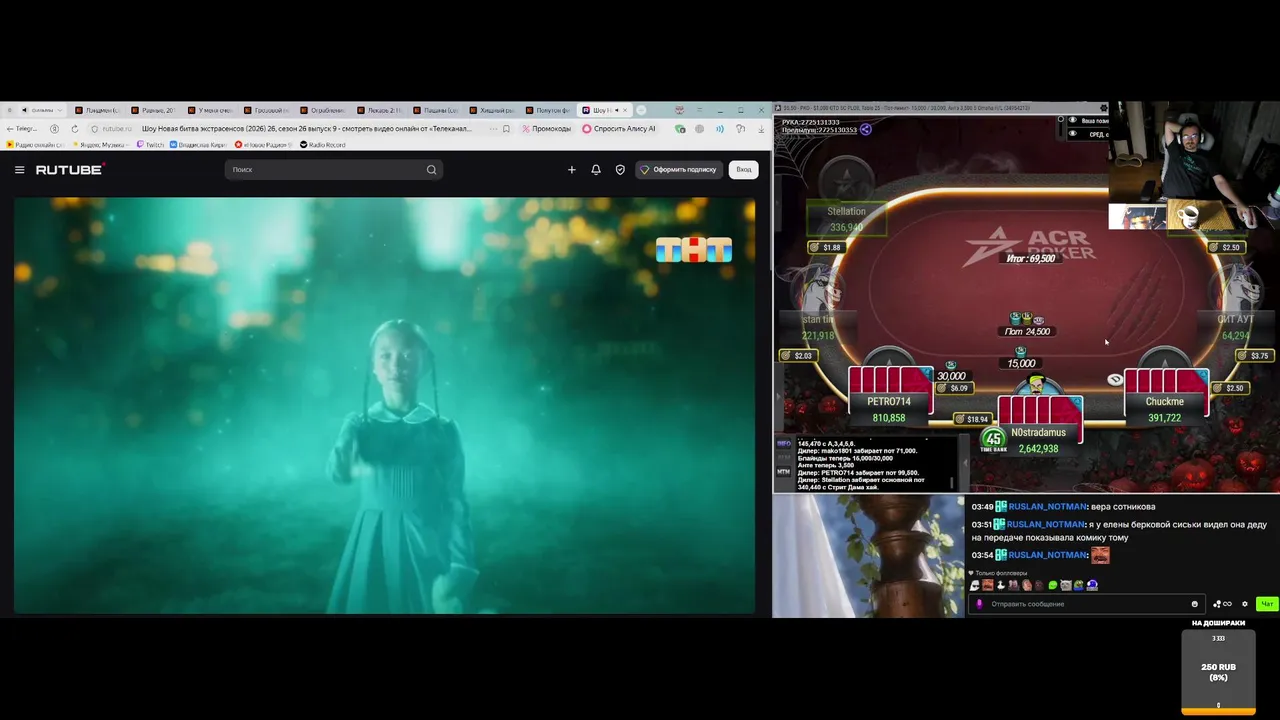Switch to the Пацаны browser tab
The height and width of the screenshot is (720, 1280).
[436, 110]
